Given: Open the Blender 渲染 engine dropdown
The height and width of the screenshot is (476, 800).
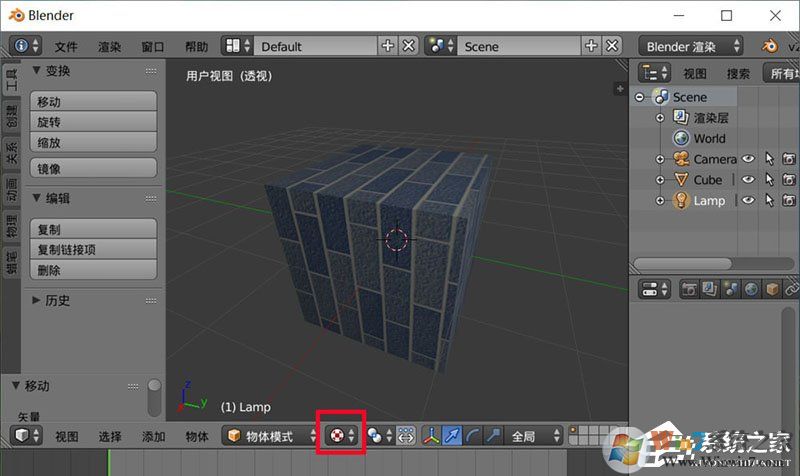Looking at the screenshot, I should [691, 46].
